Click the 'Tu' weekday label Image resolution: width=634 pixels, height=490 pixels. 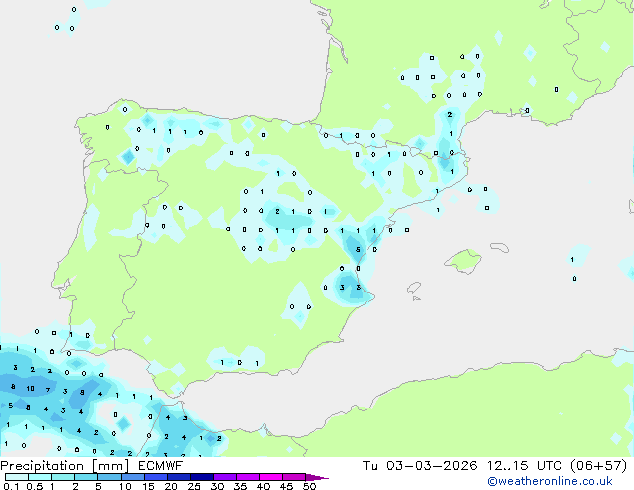370,466
